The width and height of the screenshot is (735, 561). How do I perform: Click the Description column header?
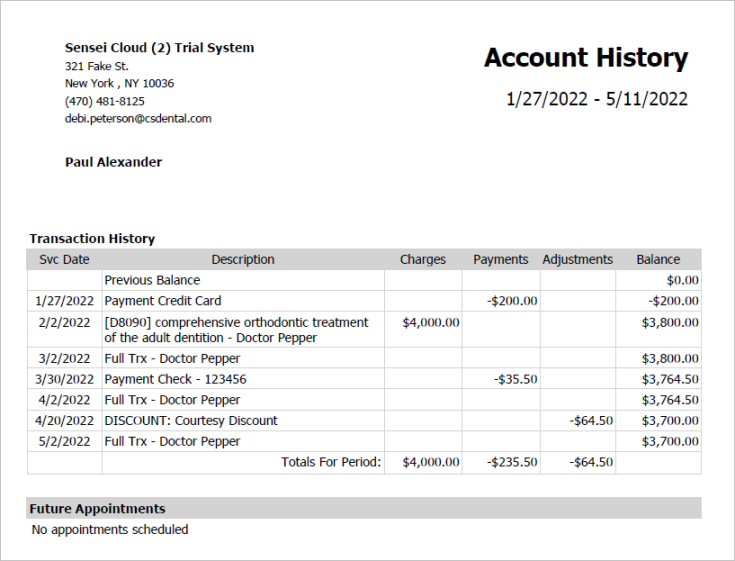click(243, 259)
